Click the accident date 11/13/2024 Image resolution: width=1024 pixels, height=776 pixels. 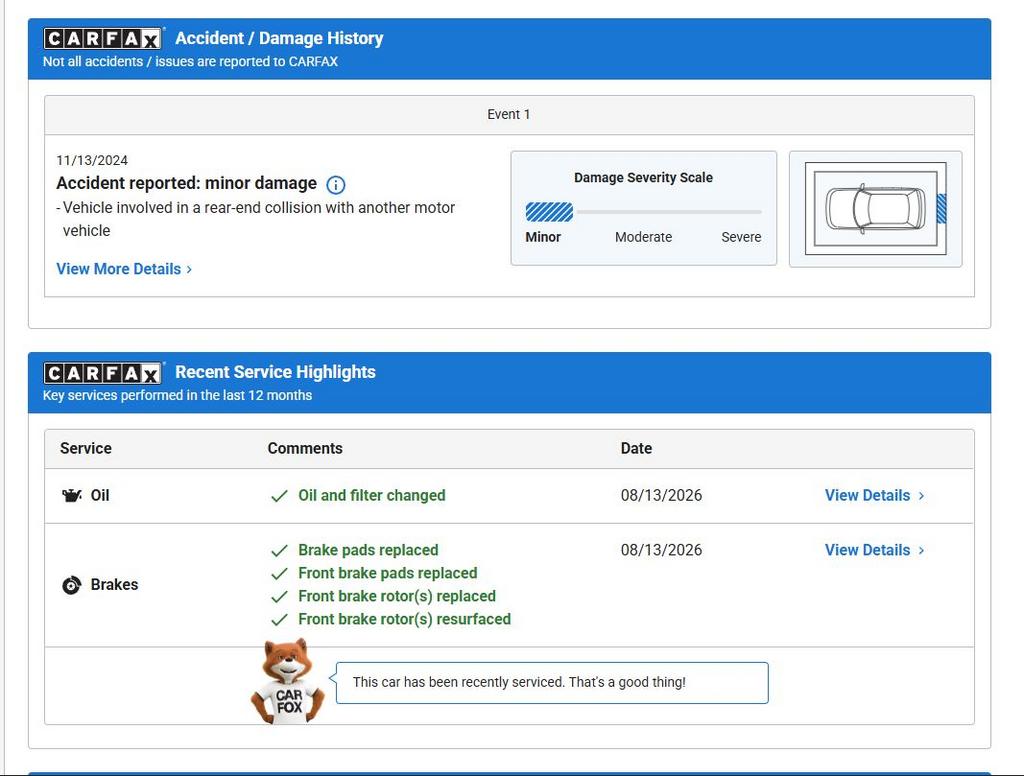point(92,161)
